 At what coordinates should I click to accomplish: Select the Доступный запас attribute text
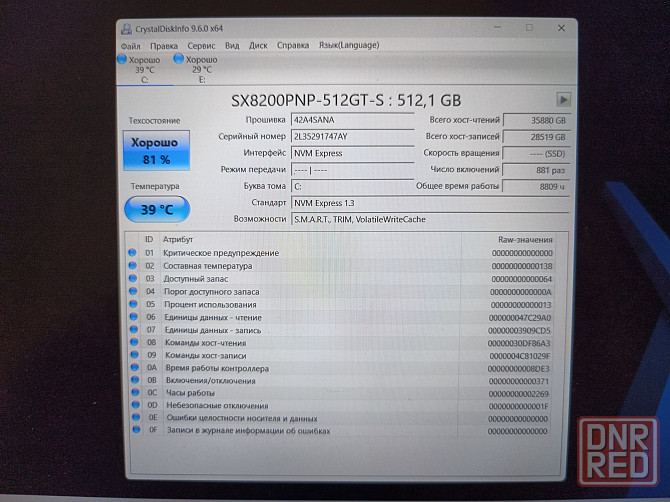[x=196, y=279]
